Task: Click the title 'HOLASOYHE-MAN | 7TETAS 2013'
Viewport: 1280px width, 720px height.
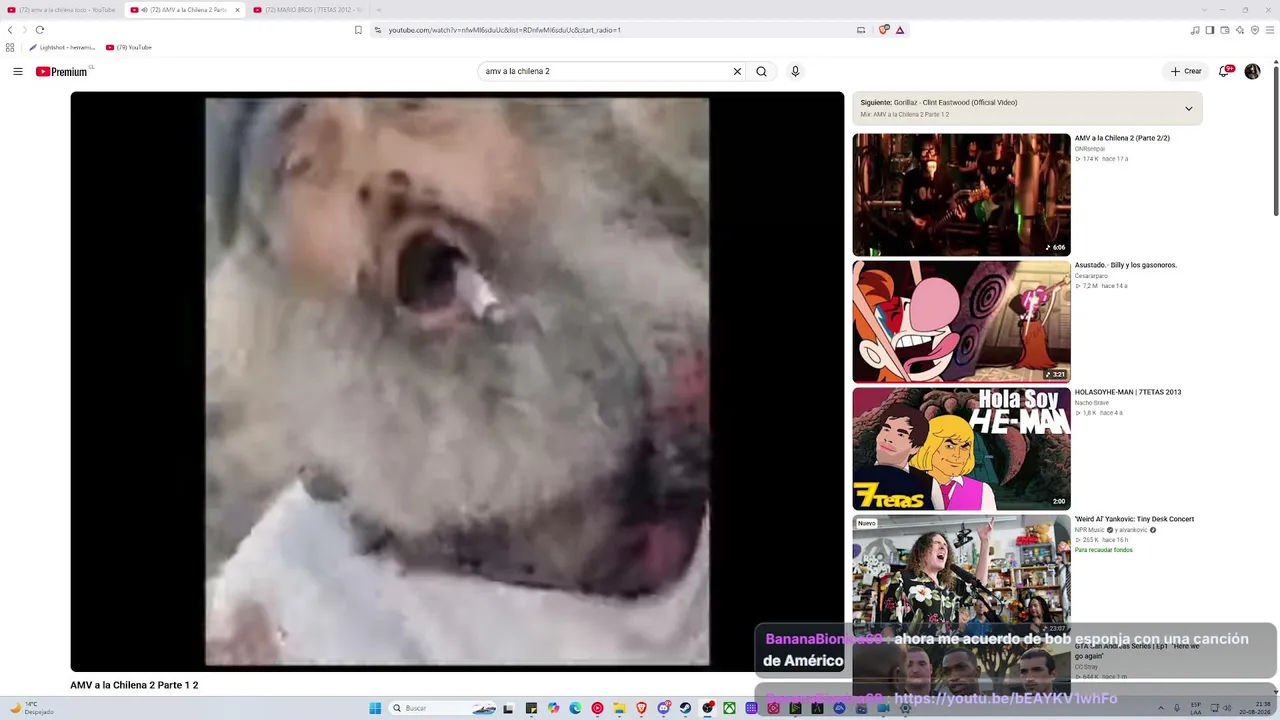Action: (1128, 392)
